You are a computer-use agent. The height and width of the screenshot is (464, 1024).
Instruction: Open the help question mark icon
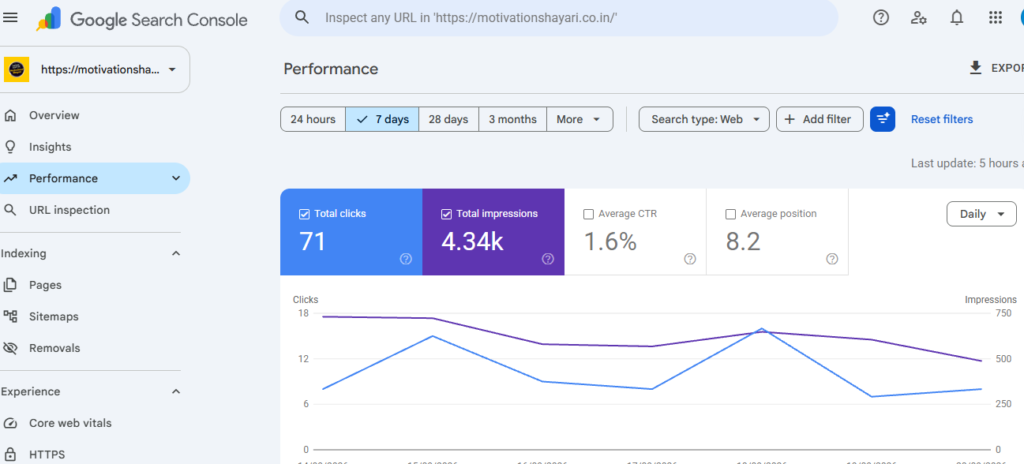point(881,18)
